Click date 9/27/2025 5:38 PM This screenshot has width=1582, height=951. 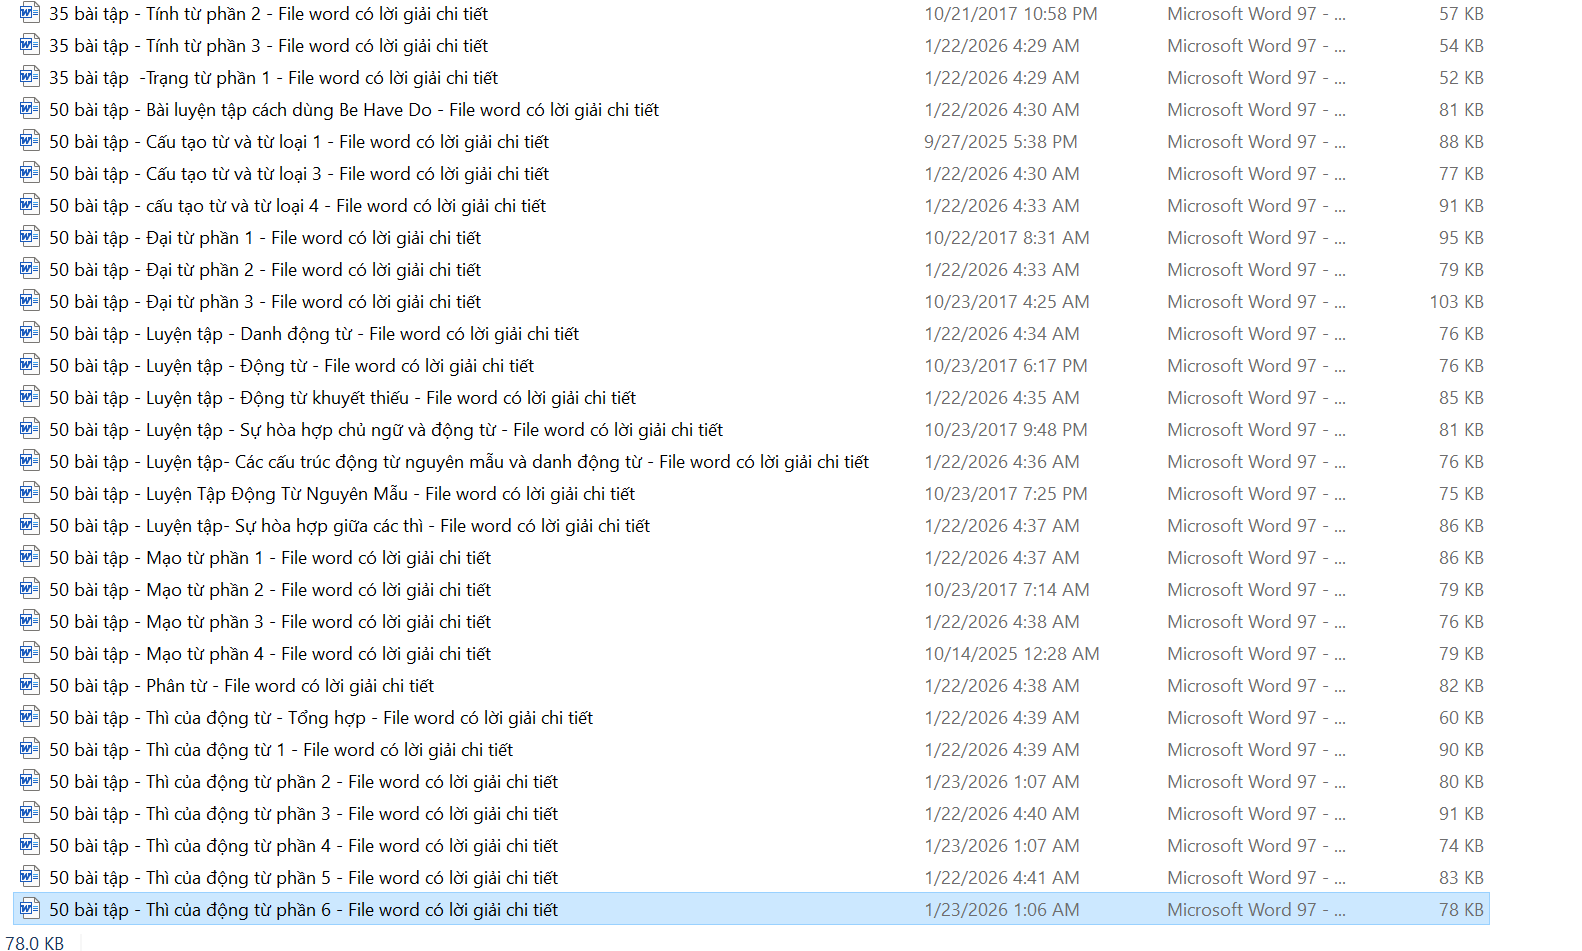1000,142
